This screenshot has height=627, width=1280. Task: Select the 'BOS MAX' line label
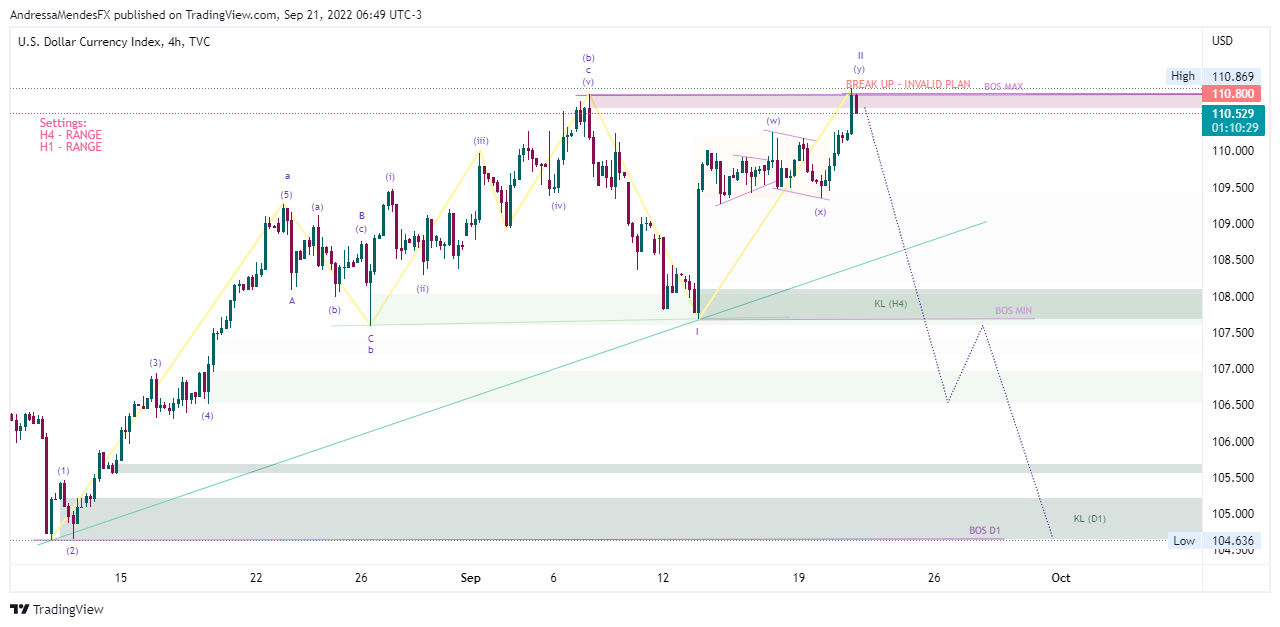coord(1003,87)
